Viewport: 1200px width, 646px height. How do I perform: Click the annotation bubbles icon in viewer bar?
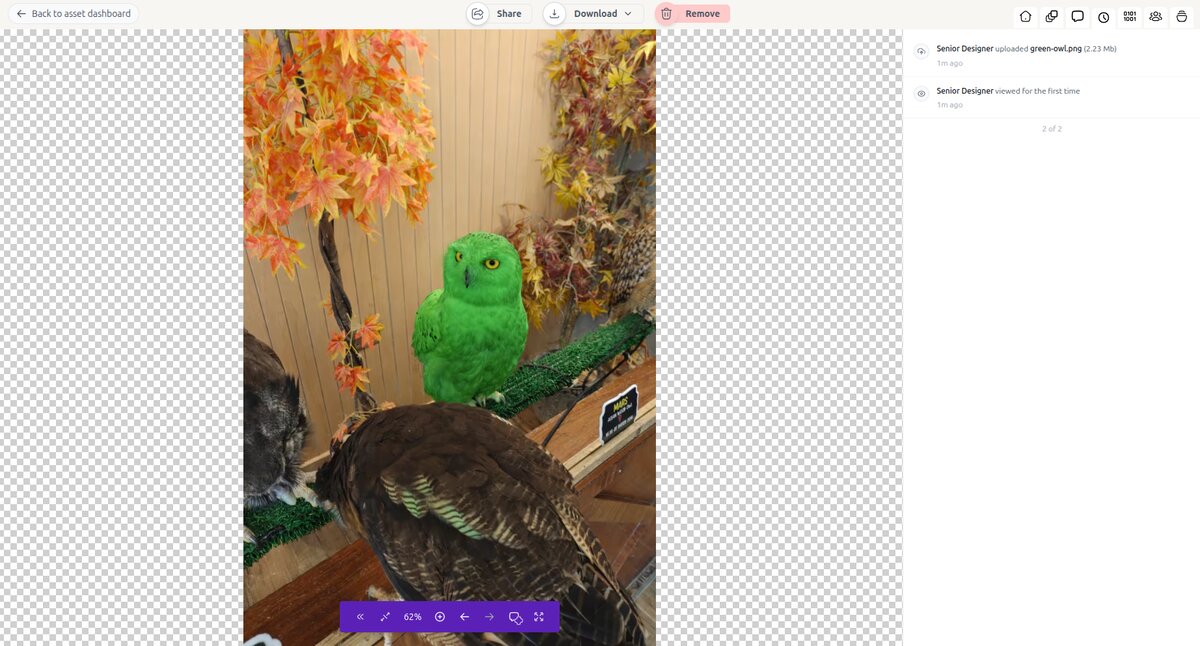[516, 617]
